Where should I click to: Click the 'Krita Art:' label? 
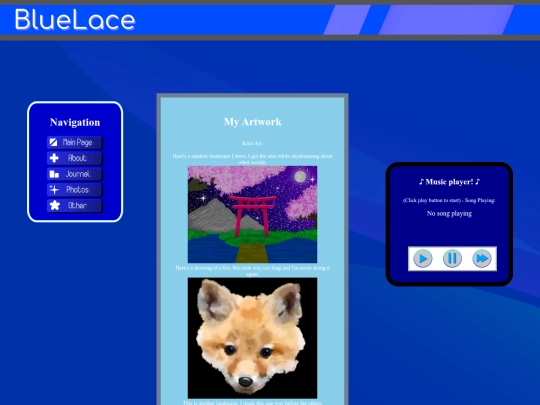[x=252, y=143]
